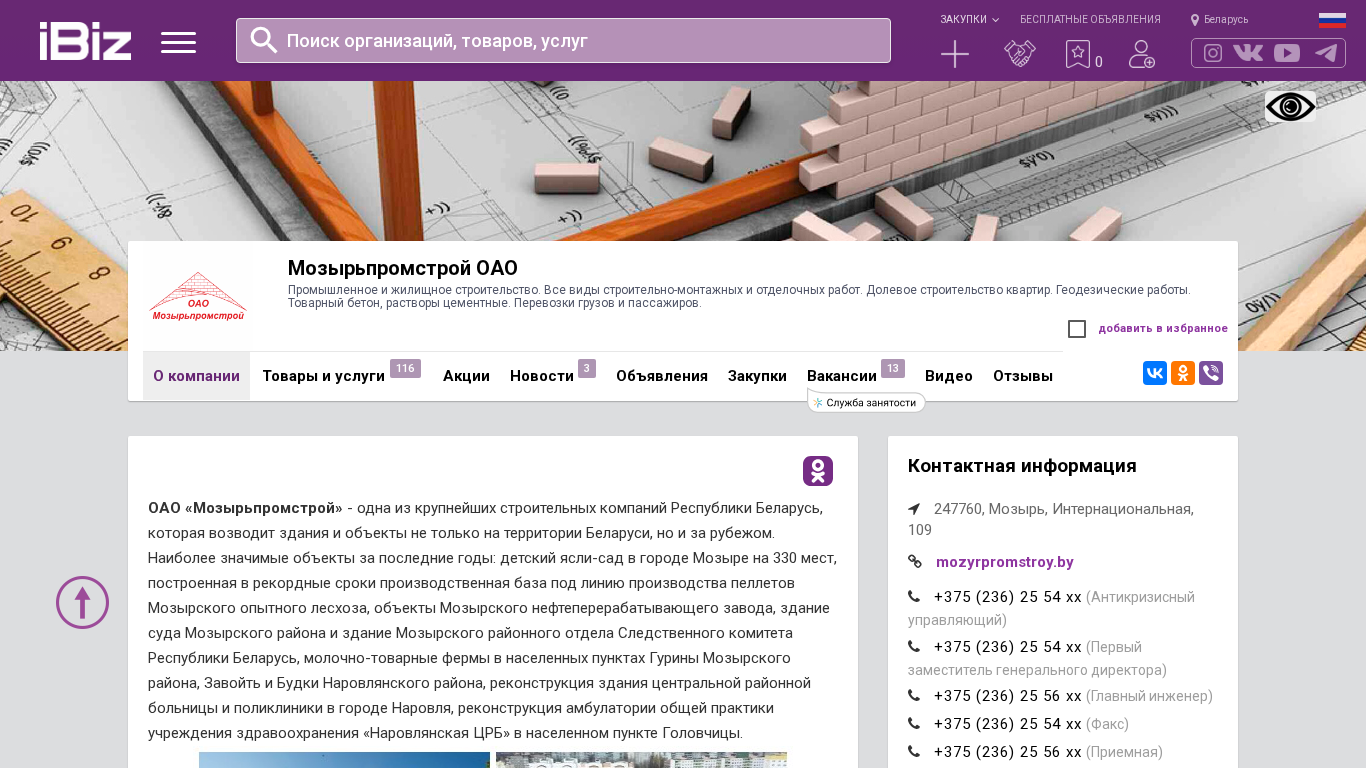Click the 116 badge on Товары и услуги

(x=405, y=368)
